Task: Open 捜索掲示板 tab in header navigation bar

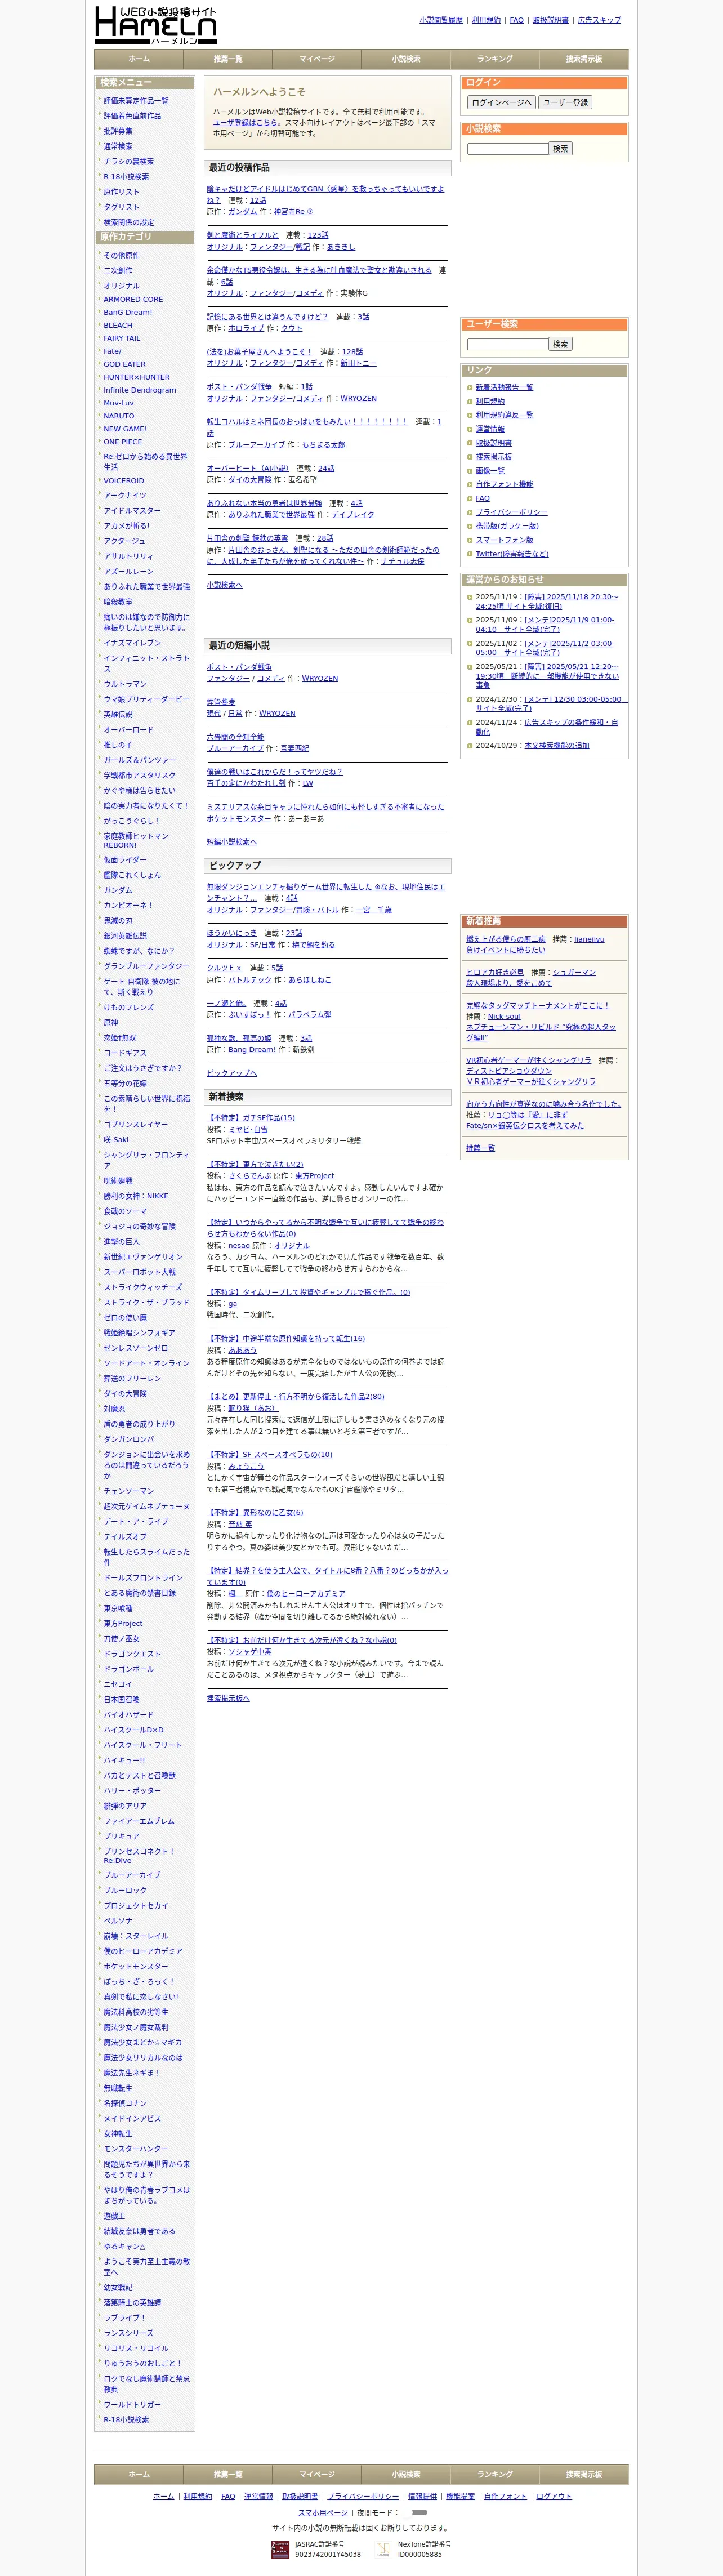Action: (x=584, y=59)
